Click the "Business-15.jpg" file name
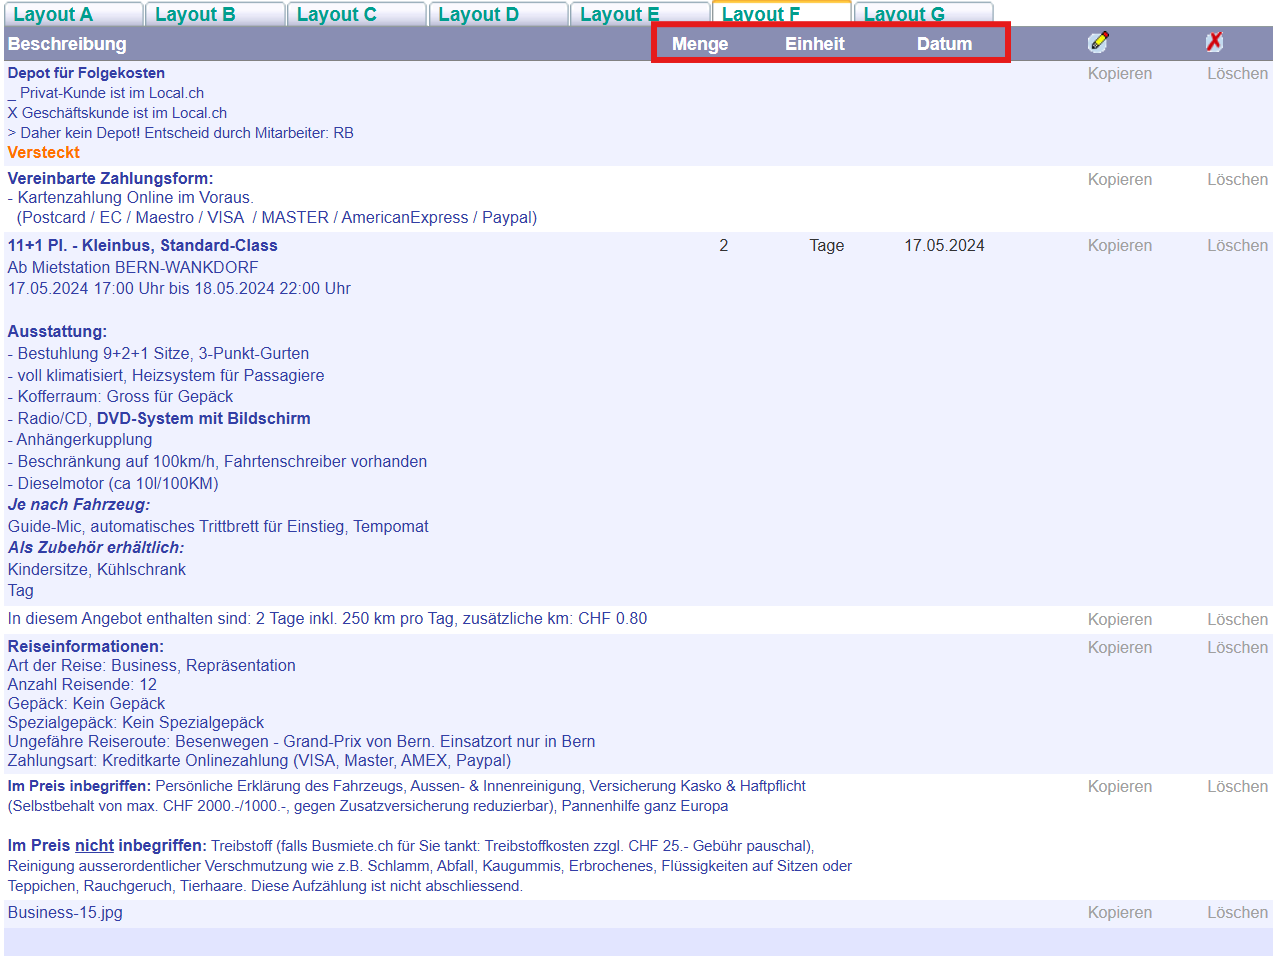This screenshot has height=957, width=1273. pos(65,913)
